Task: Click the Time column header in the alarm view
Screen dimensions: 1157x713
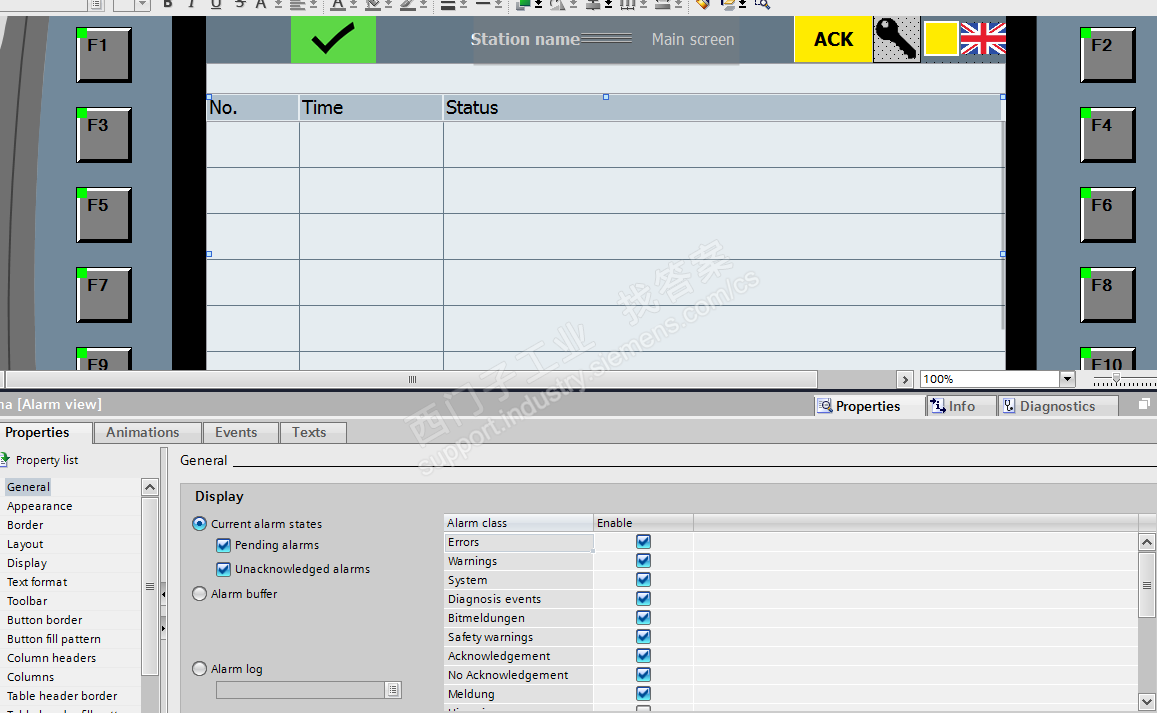Action: 370,108
